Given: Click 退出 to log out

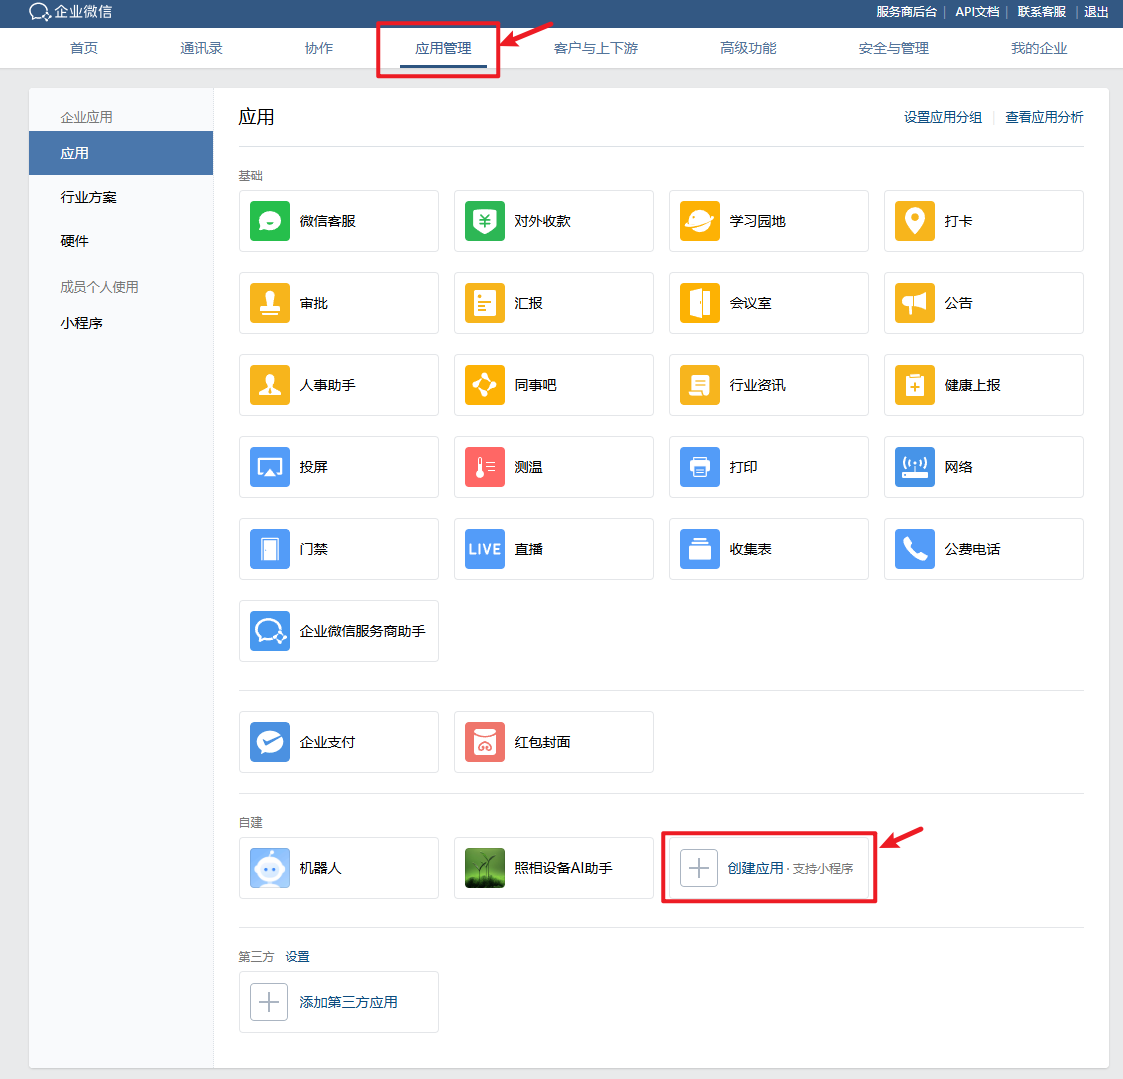Looking at the screenshot, I should tap(1096, 11).
